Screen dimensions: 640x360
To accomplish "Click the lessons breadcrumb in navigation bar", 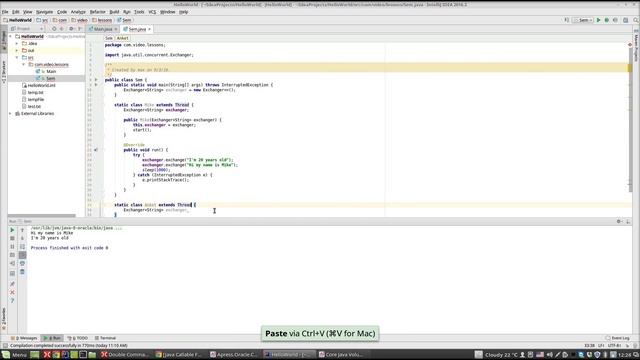I will pyautogui.click(x=102, y=20).
